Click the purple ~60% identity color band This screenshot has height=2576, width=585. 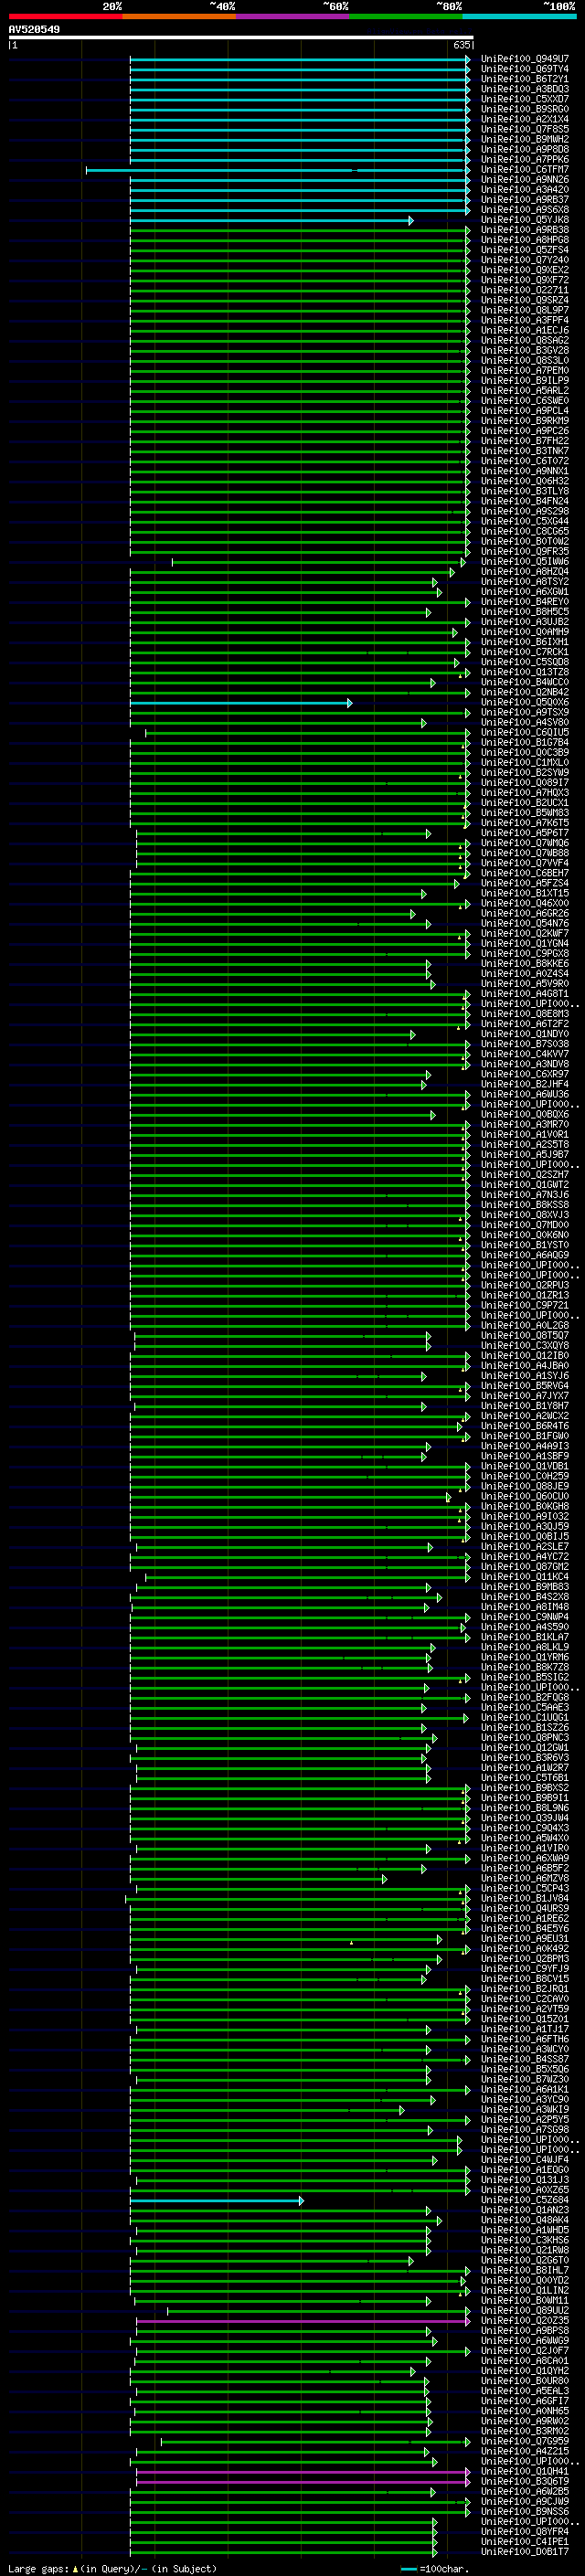tap(293, 16)
